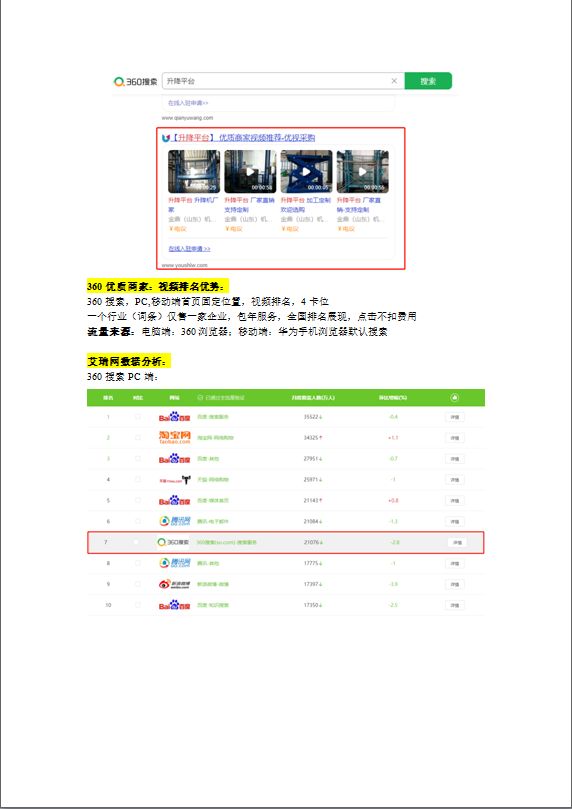This screenshot has height=809, width=572.
Task: Tick the checkbox in the 360搜索 row
Action: click(x=136, y=542)
